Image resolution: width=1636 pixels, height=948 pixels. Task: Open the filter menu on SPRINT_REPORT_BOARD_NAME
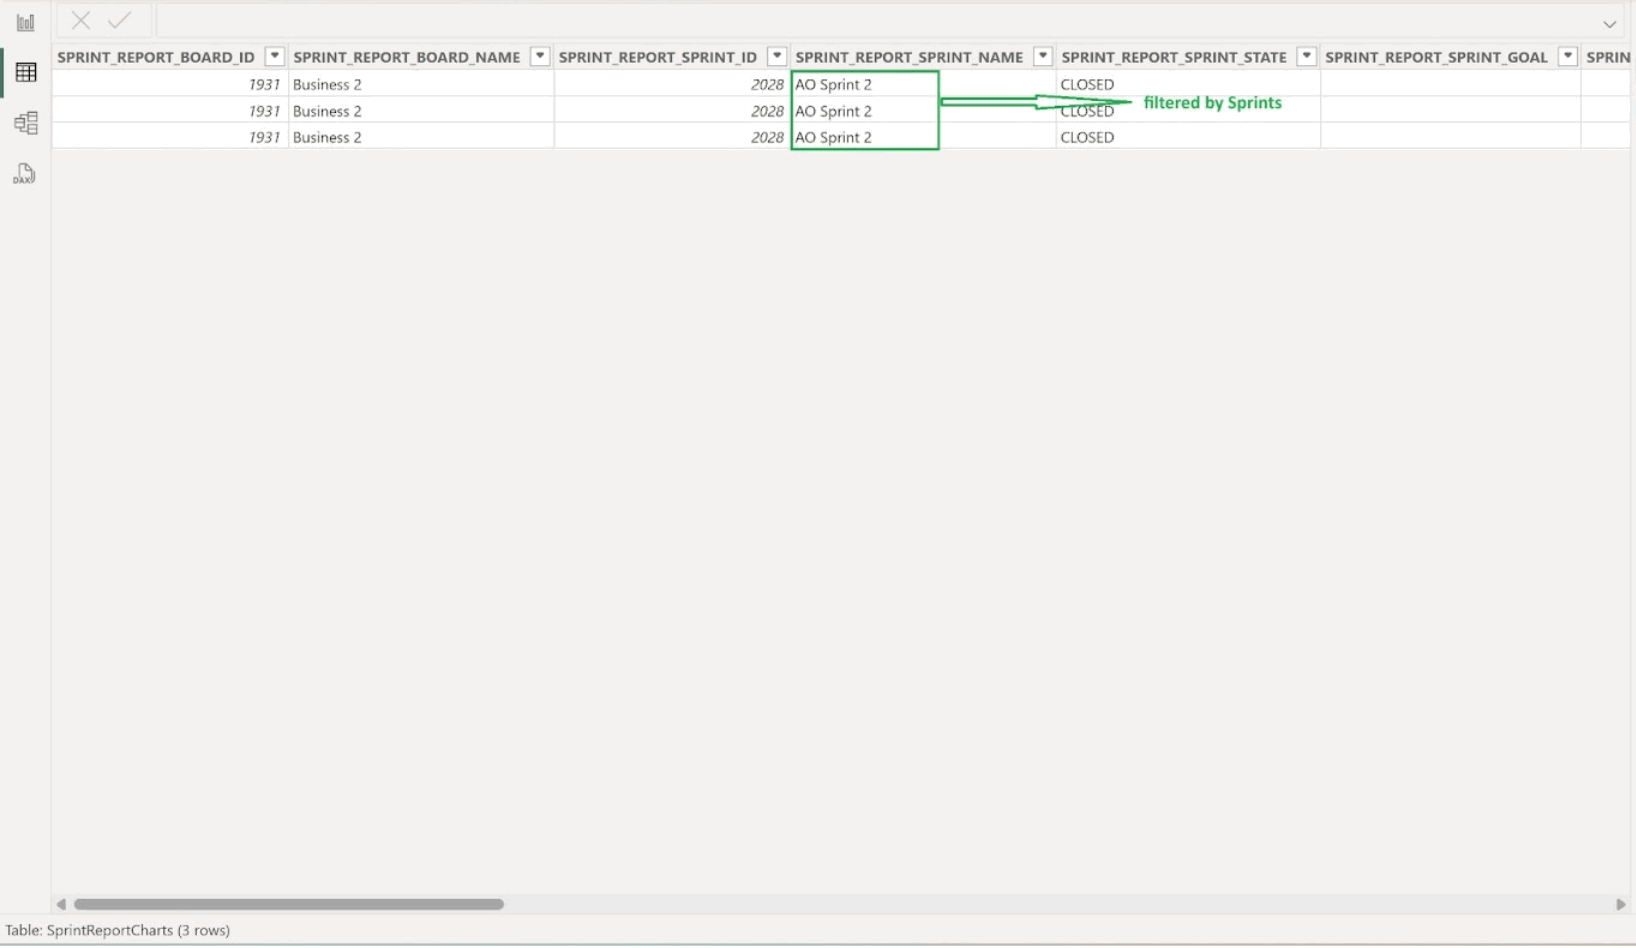click(539, 56)
